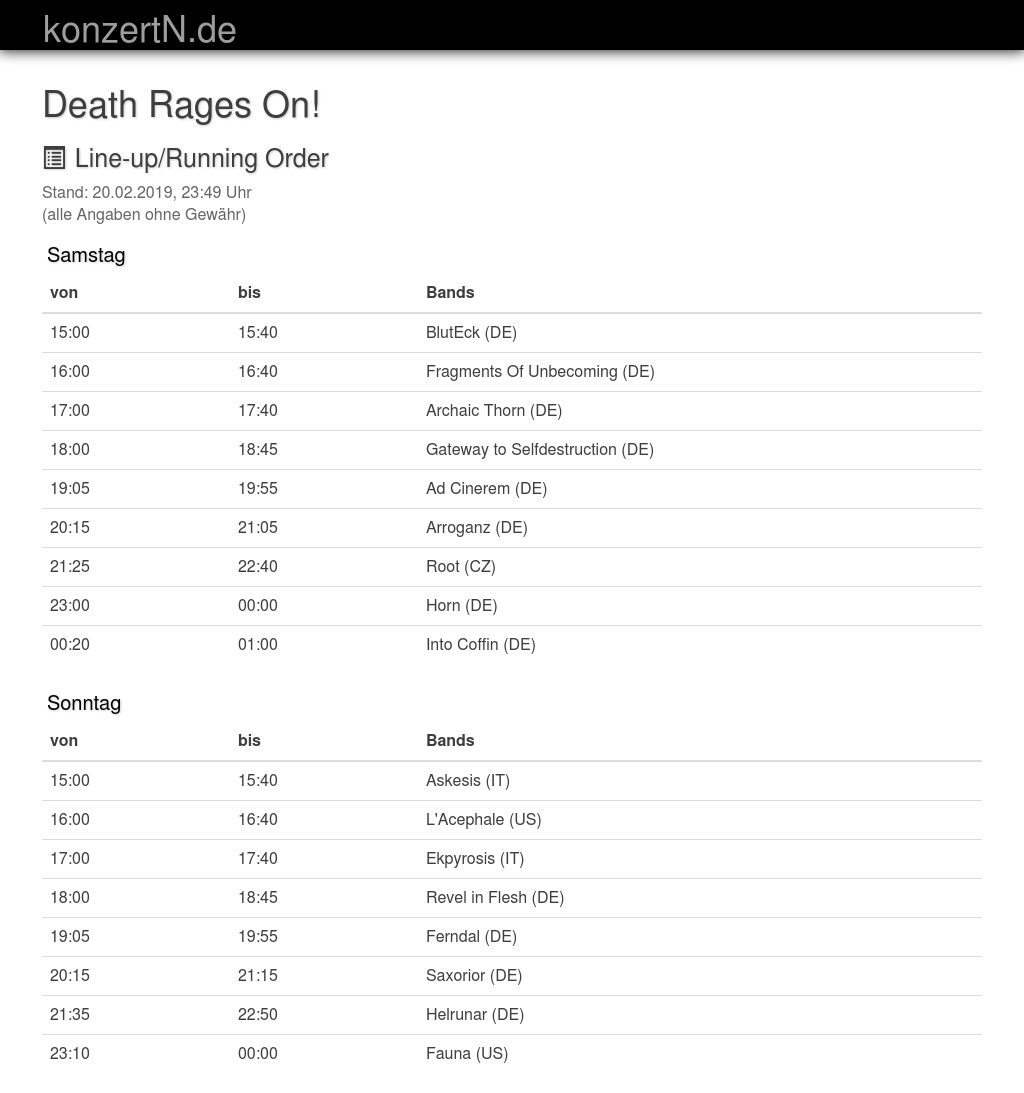Click the Helrunar (DE) entry
This screenshot has width=1024, height=1093.
tap(474, 1014)
